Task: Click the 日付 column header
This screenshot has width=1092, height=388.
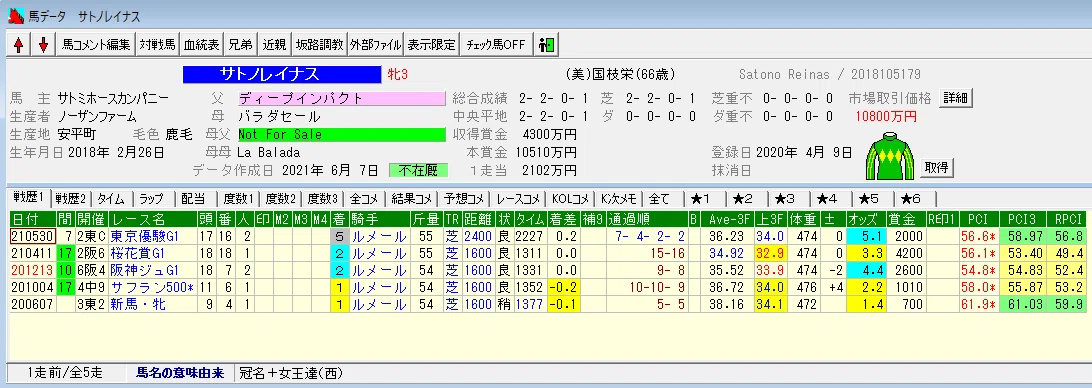Action: point(32,218)
